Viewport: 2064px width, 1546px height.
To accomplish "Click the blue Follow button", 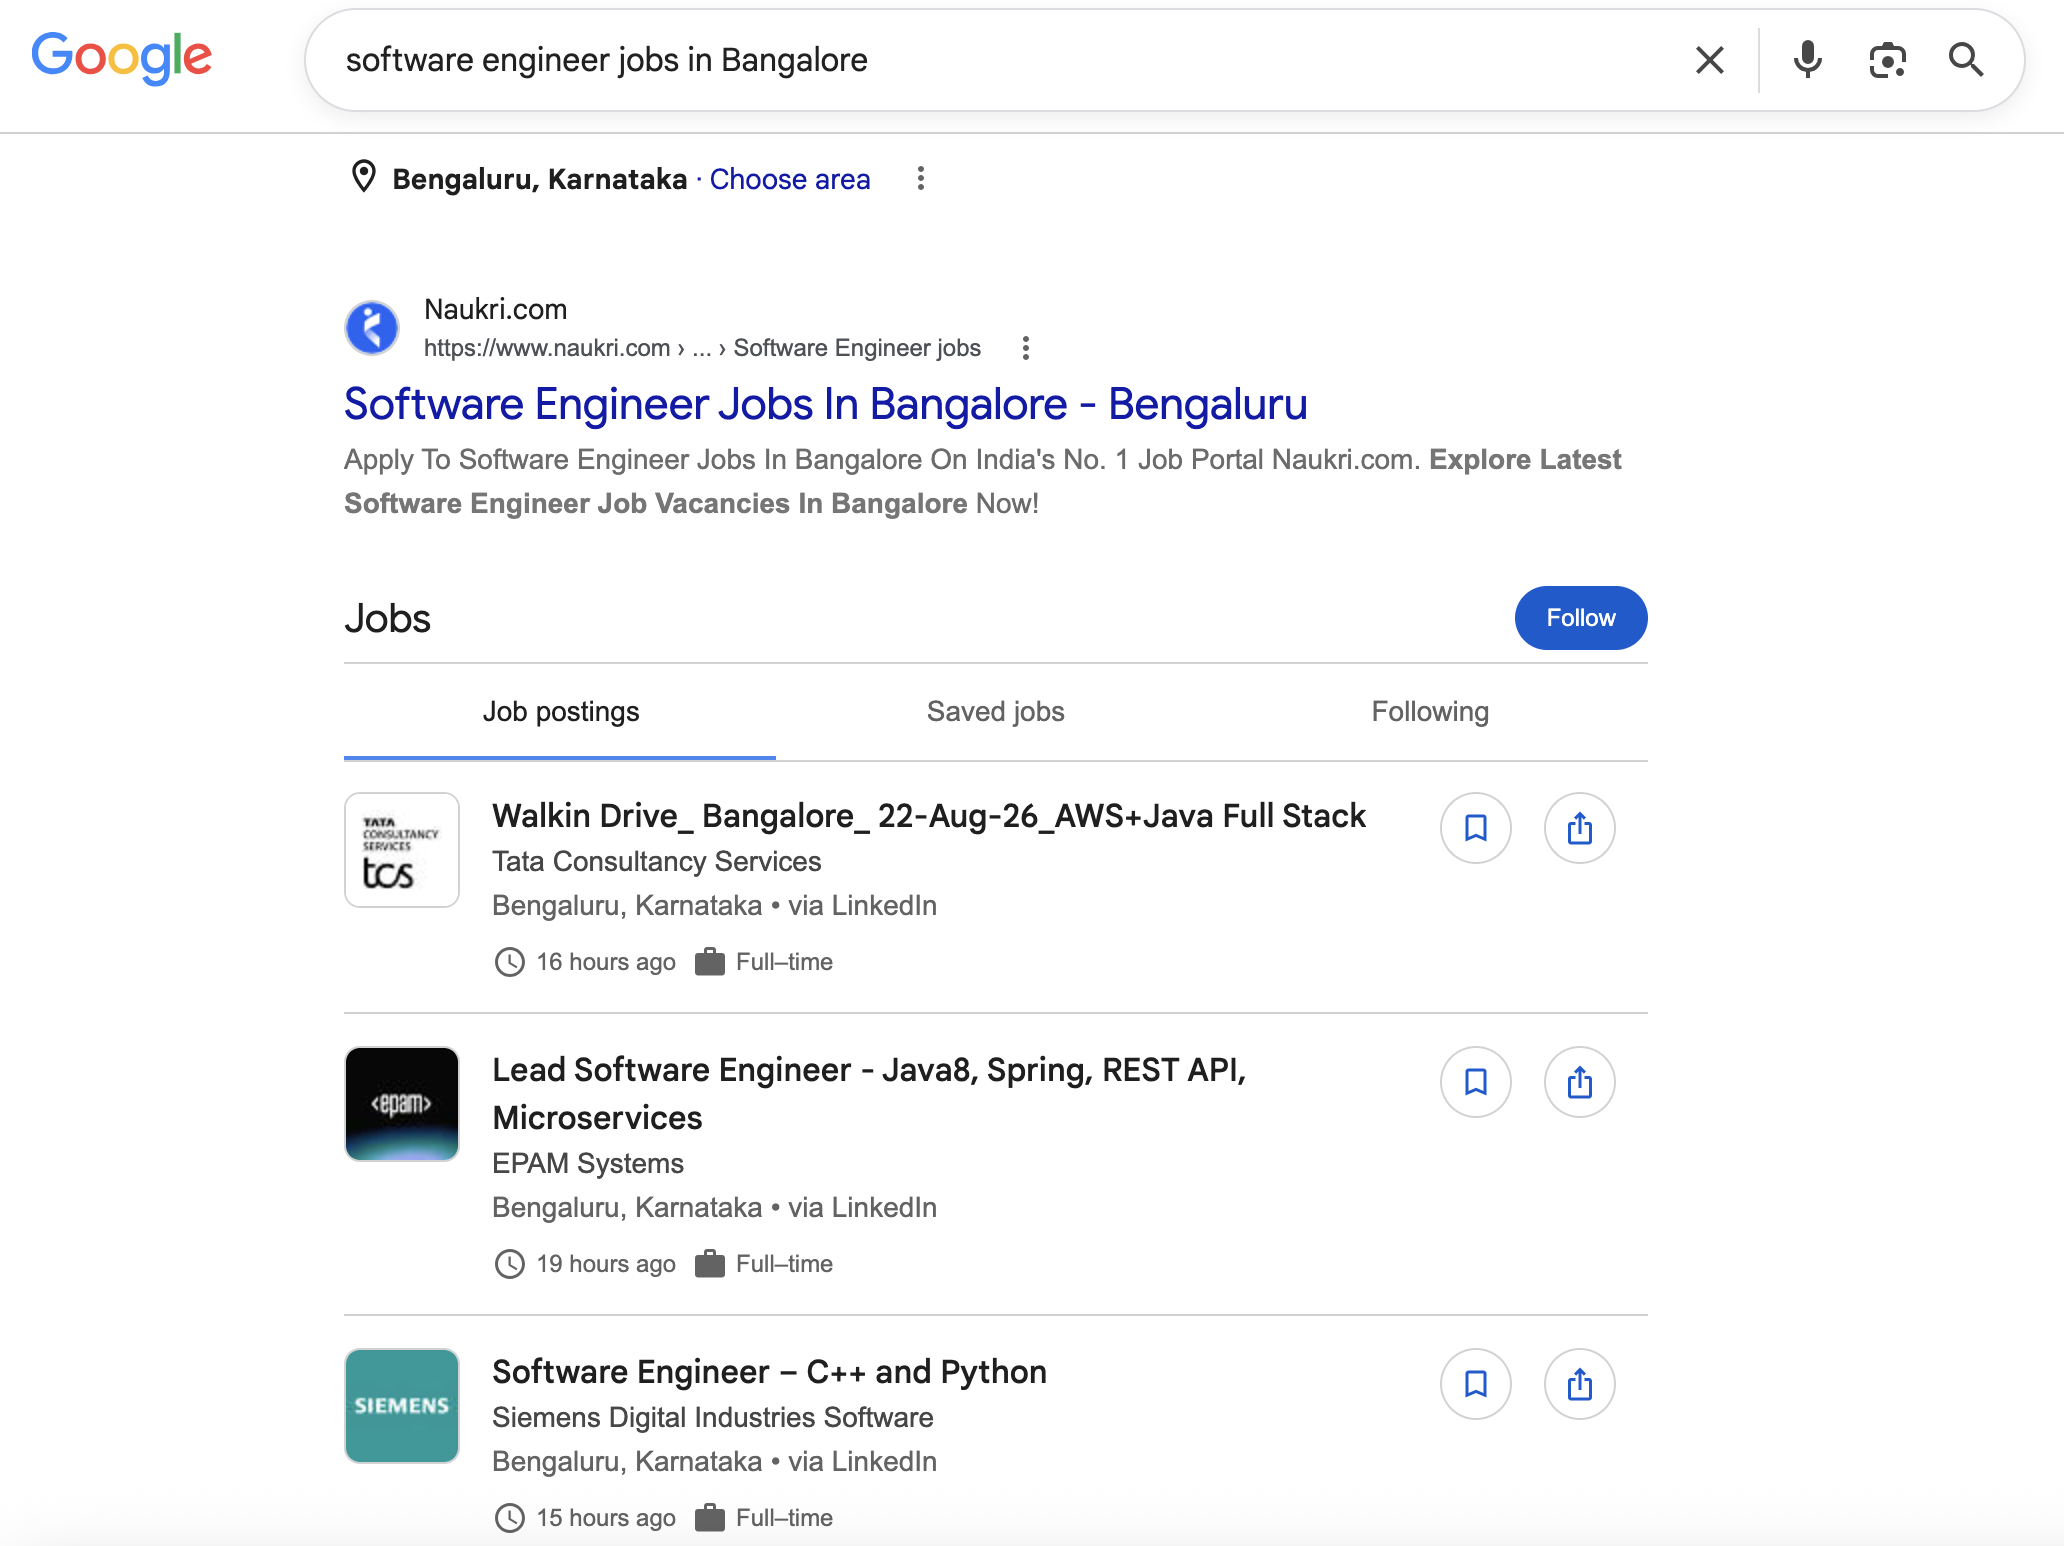I will (x=1581, y=618).
